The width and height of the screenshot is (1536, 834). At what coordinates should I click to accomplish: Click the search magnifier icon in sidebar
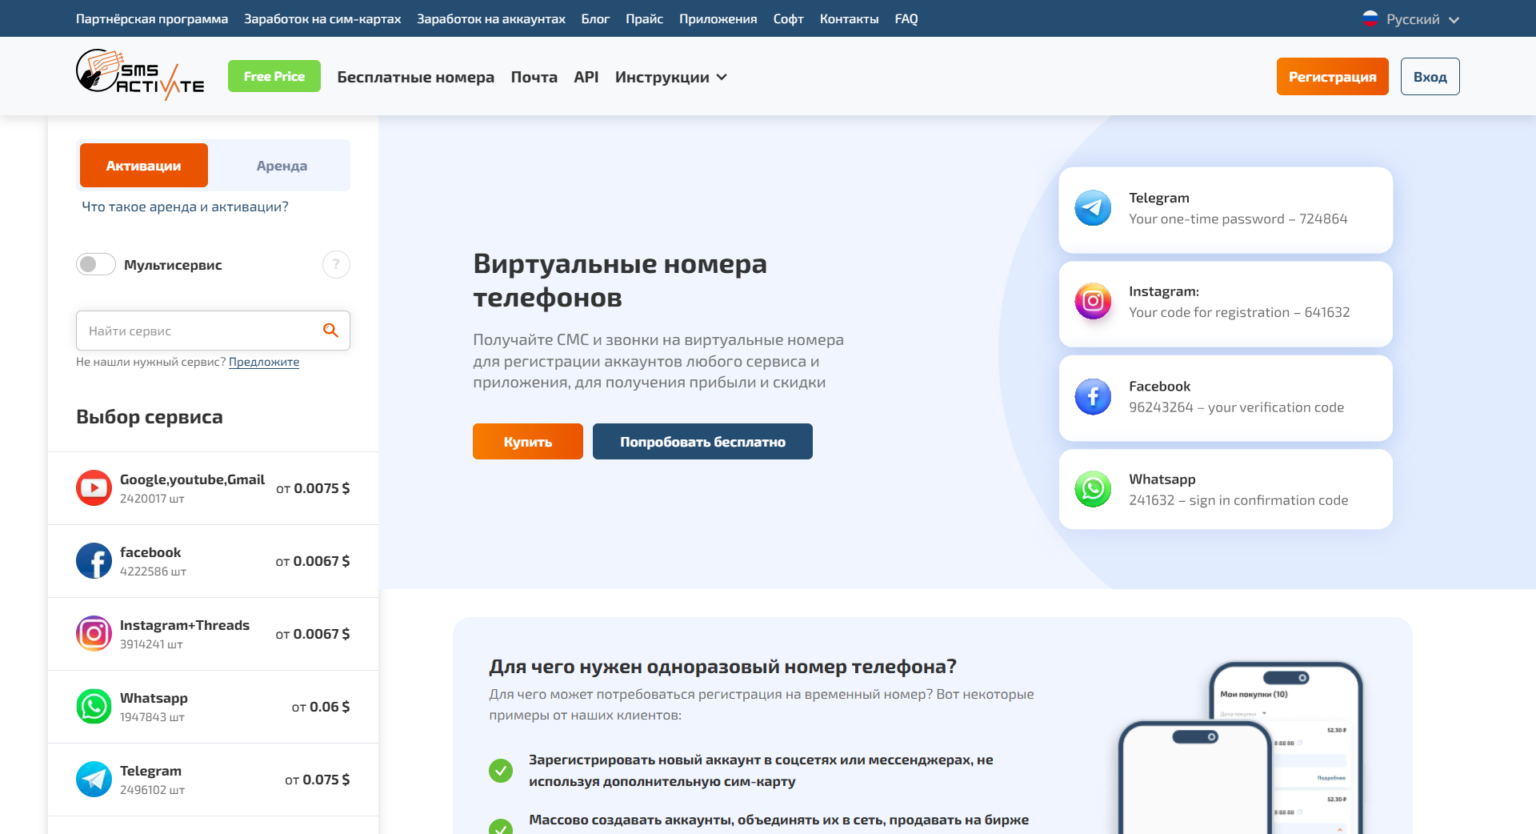[x=331, y=329]
